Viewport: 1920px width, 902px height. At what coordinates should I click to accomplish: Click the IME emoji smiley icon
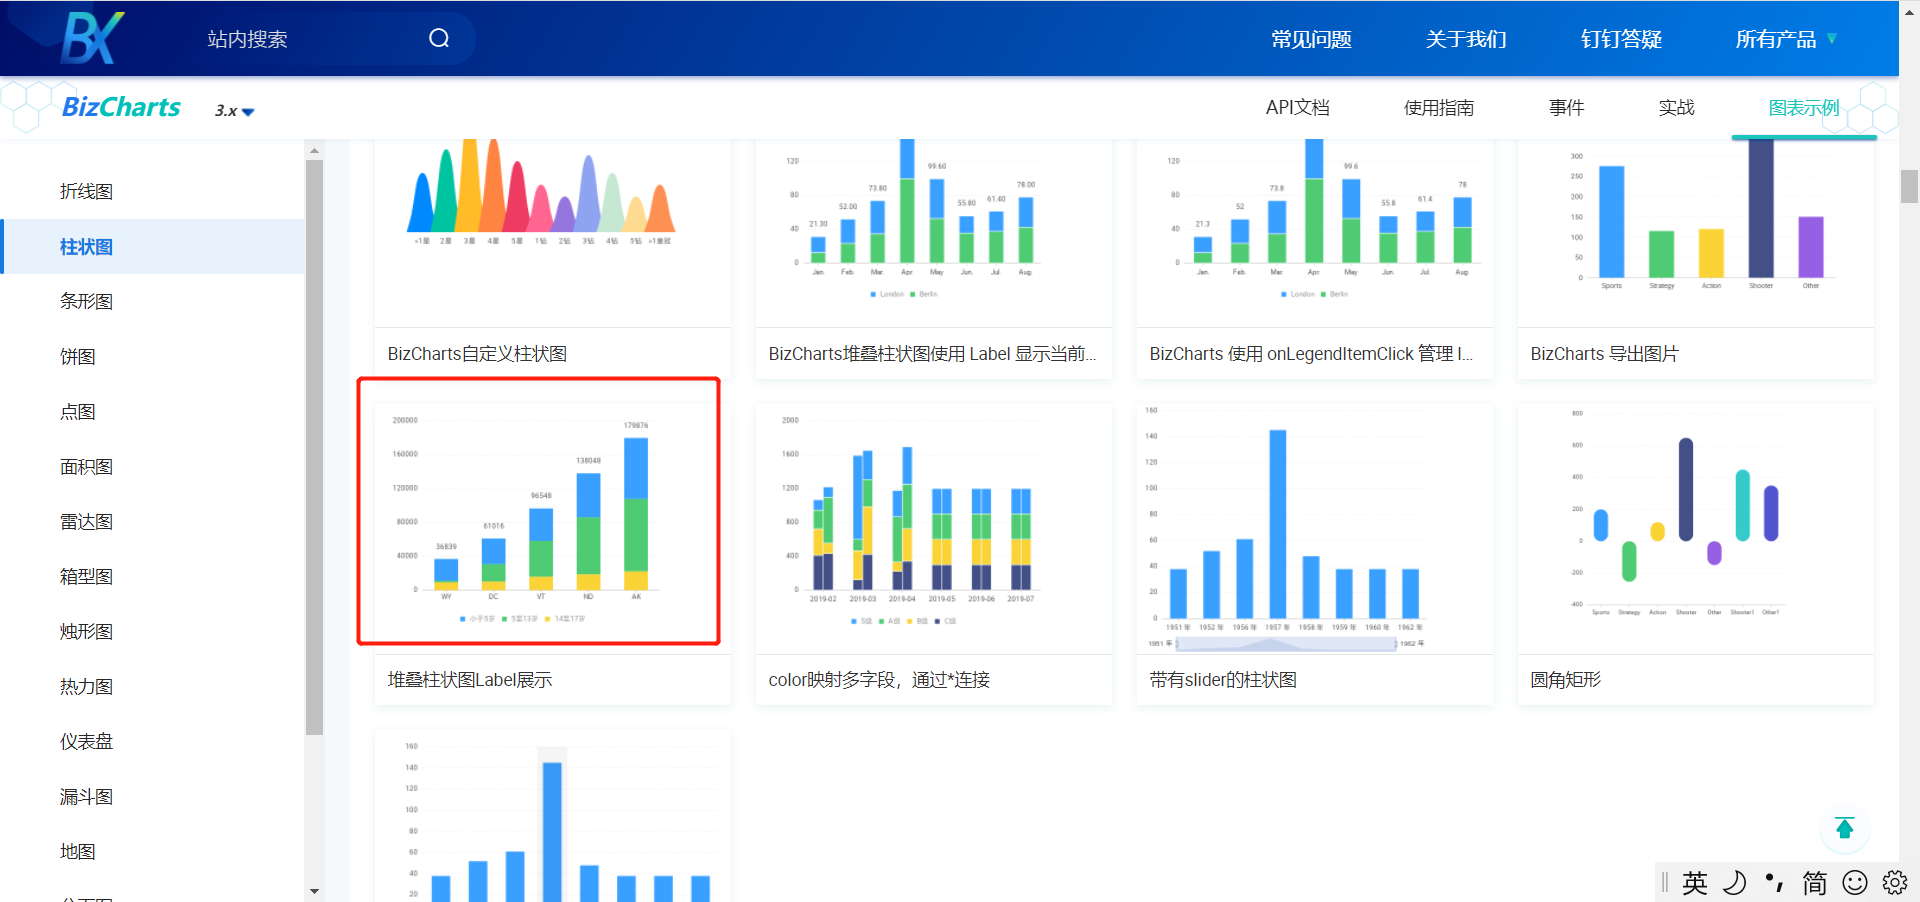point(1855,882)
